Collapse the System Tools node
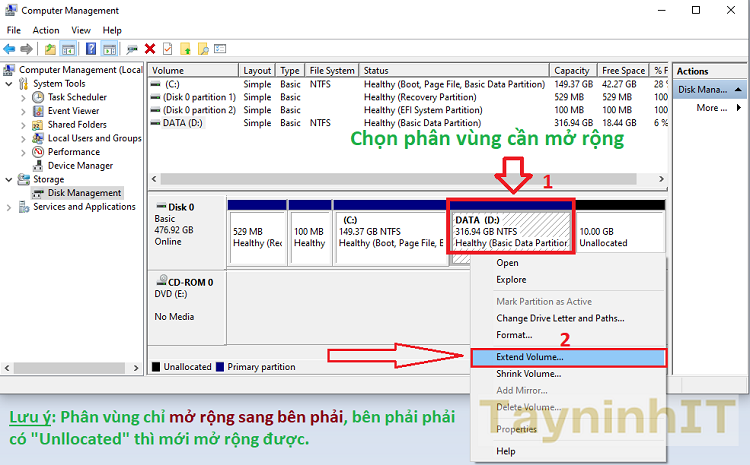The width and height of the screenshot is (750, 465). 10,84
